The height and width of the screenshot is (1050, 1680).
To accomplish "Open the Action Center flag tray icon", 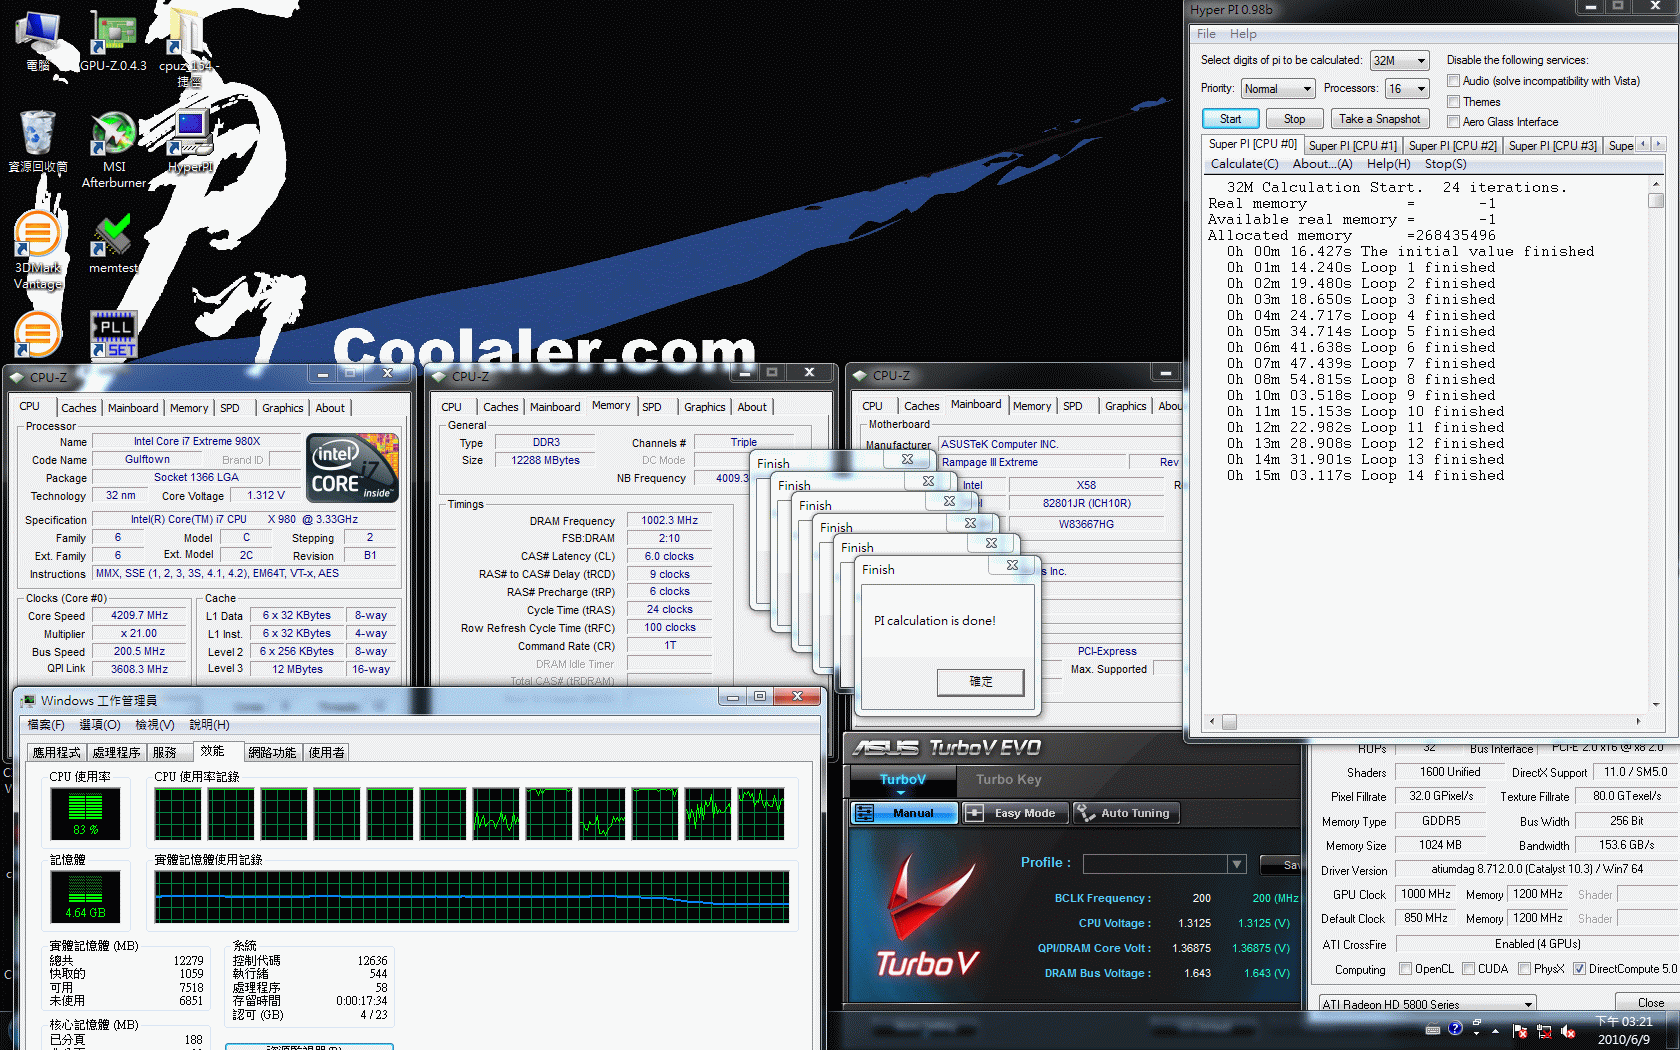I will click(x=1520, y=1031).
